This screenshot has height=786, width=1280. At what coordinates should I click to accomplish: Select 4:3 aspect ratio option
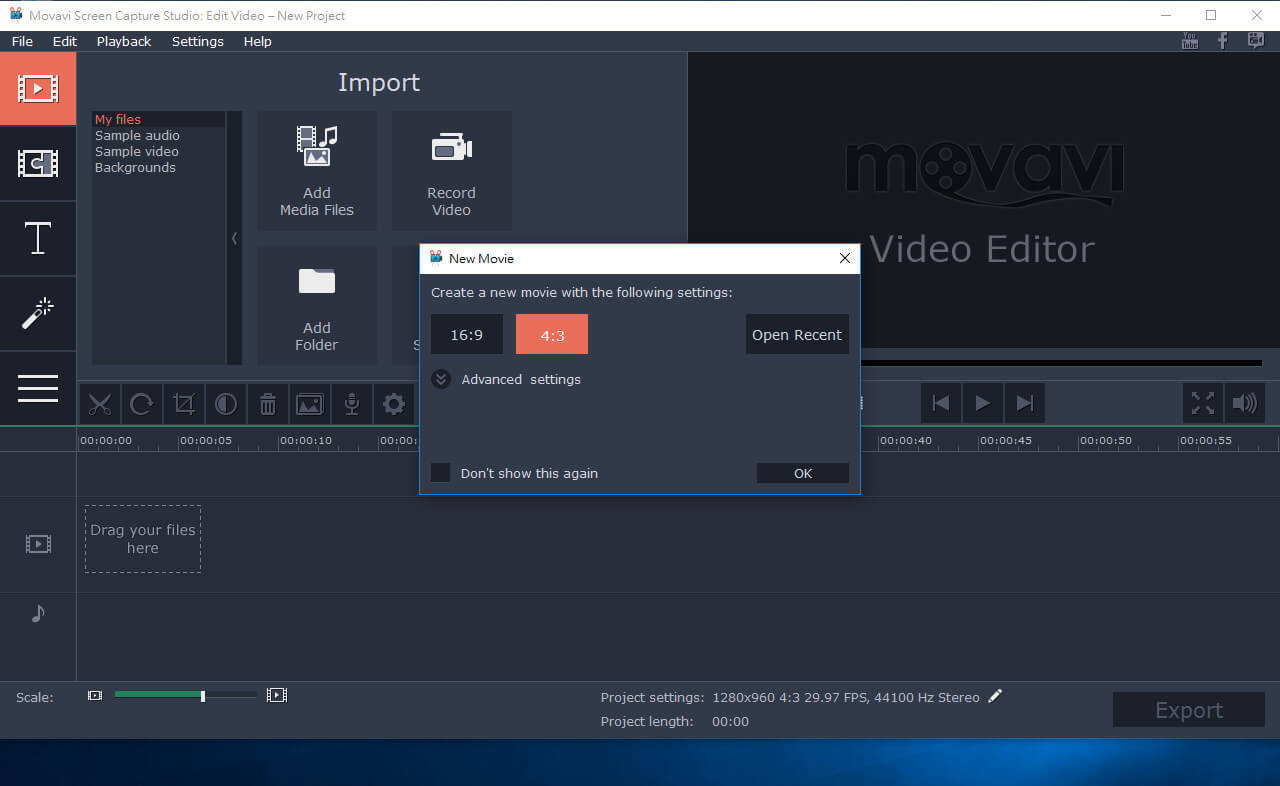[x=552, y=335]
